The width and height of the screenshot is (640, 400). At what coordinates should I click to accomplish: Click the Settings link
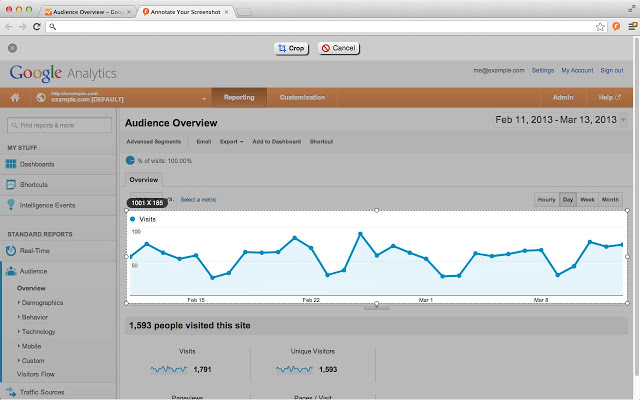543,71
